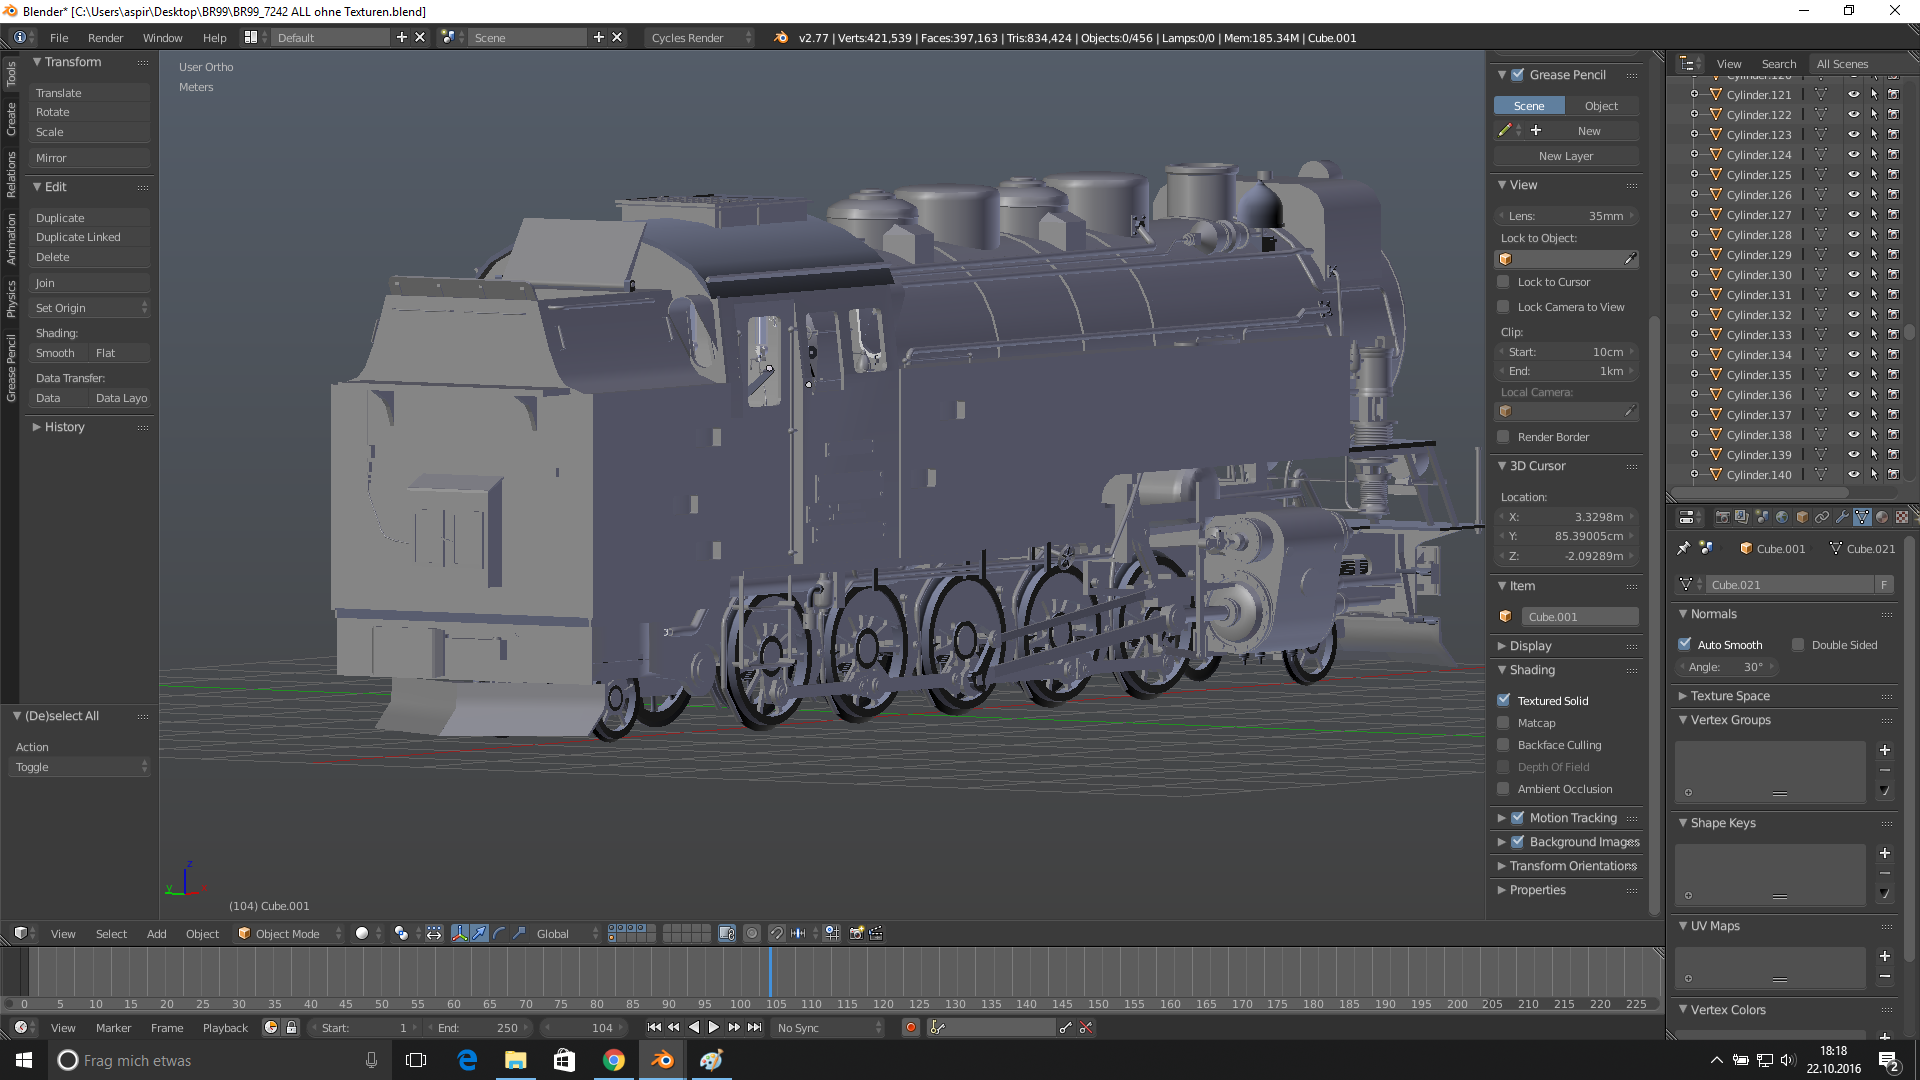1920x1080 pixels.
Task: Enable Ambient Occlusion checkbox
Action: pyautogui.click(x=1503, y=788)
